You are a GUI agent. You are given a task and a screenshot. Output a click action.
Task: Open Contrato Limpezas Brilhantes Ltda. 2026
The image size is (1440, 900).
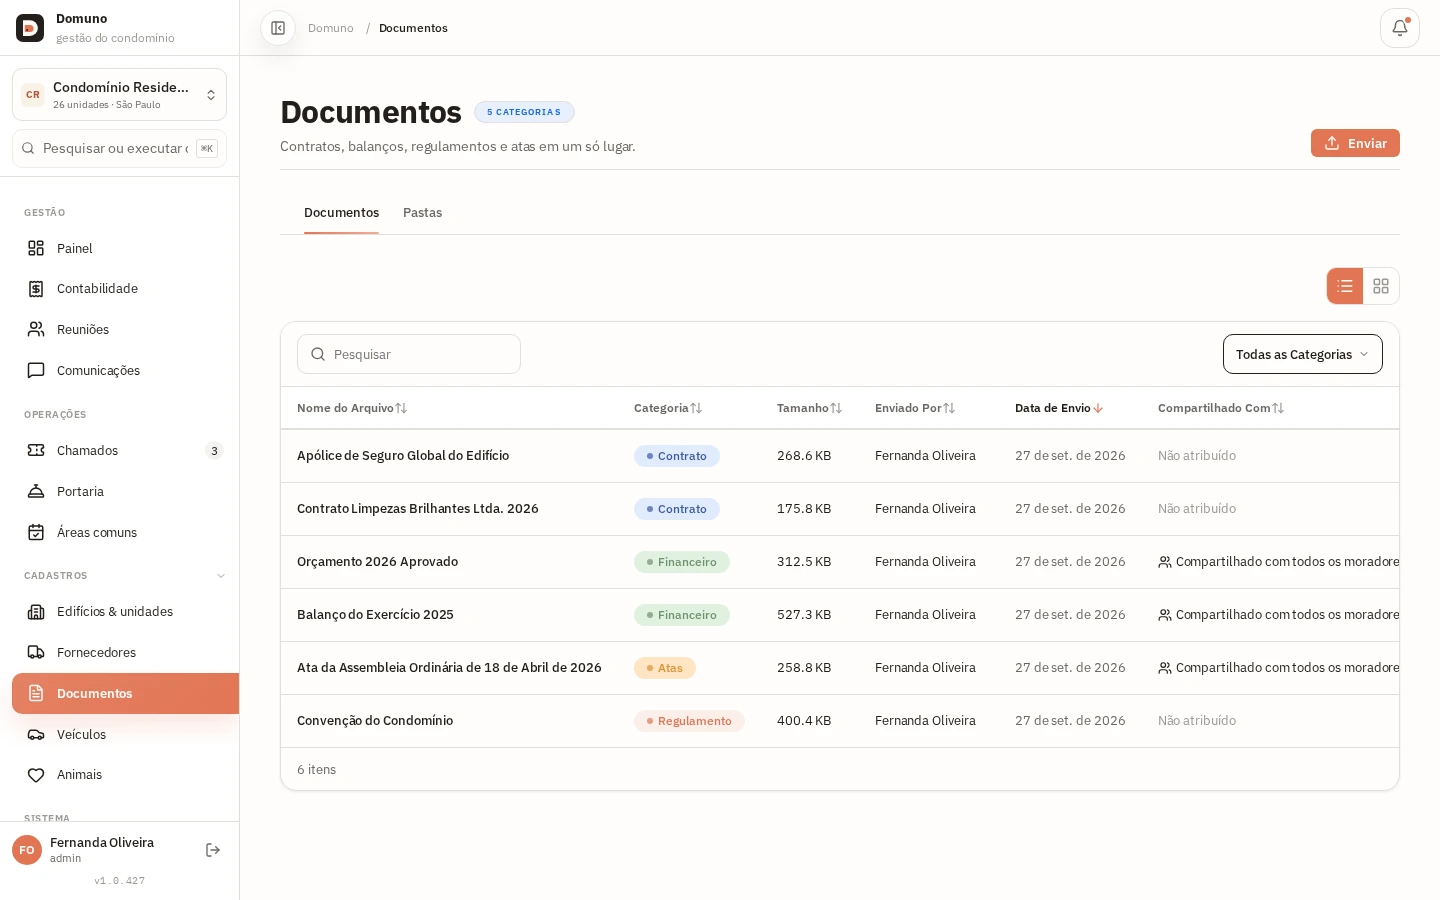(418, 509)
